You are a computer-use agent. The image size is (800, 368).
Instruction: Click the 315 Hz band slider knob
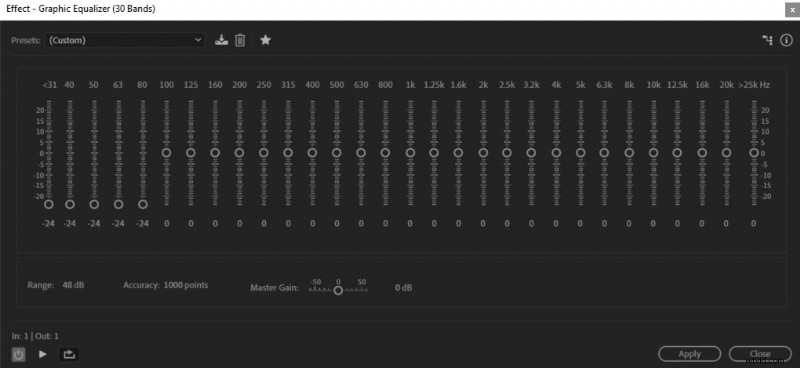[x=288, y=152]
